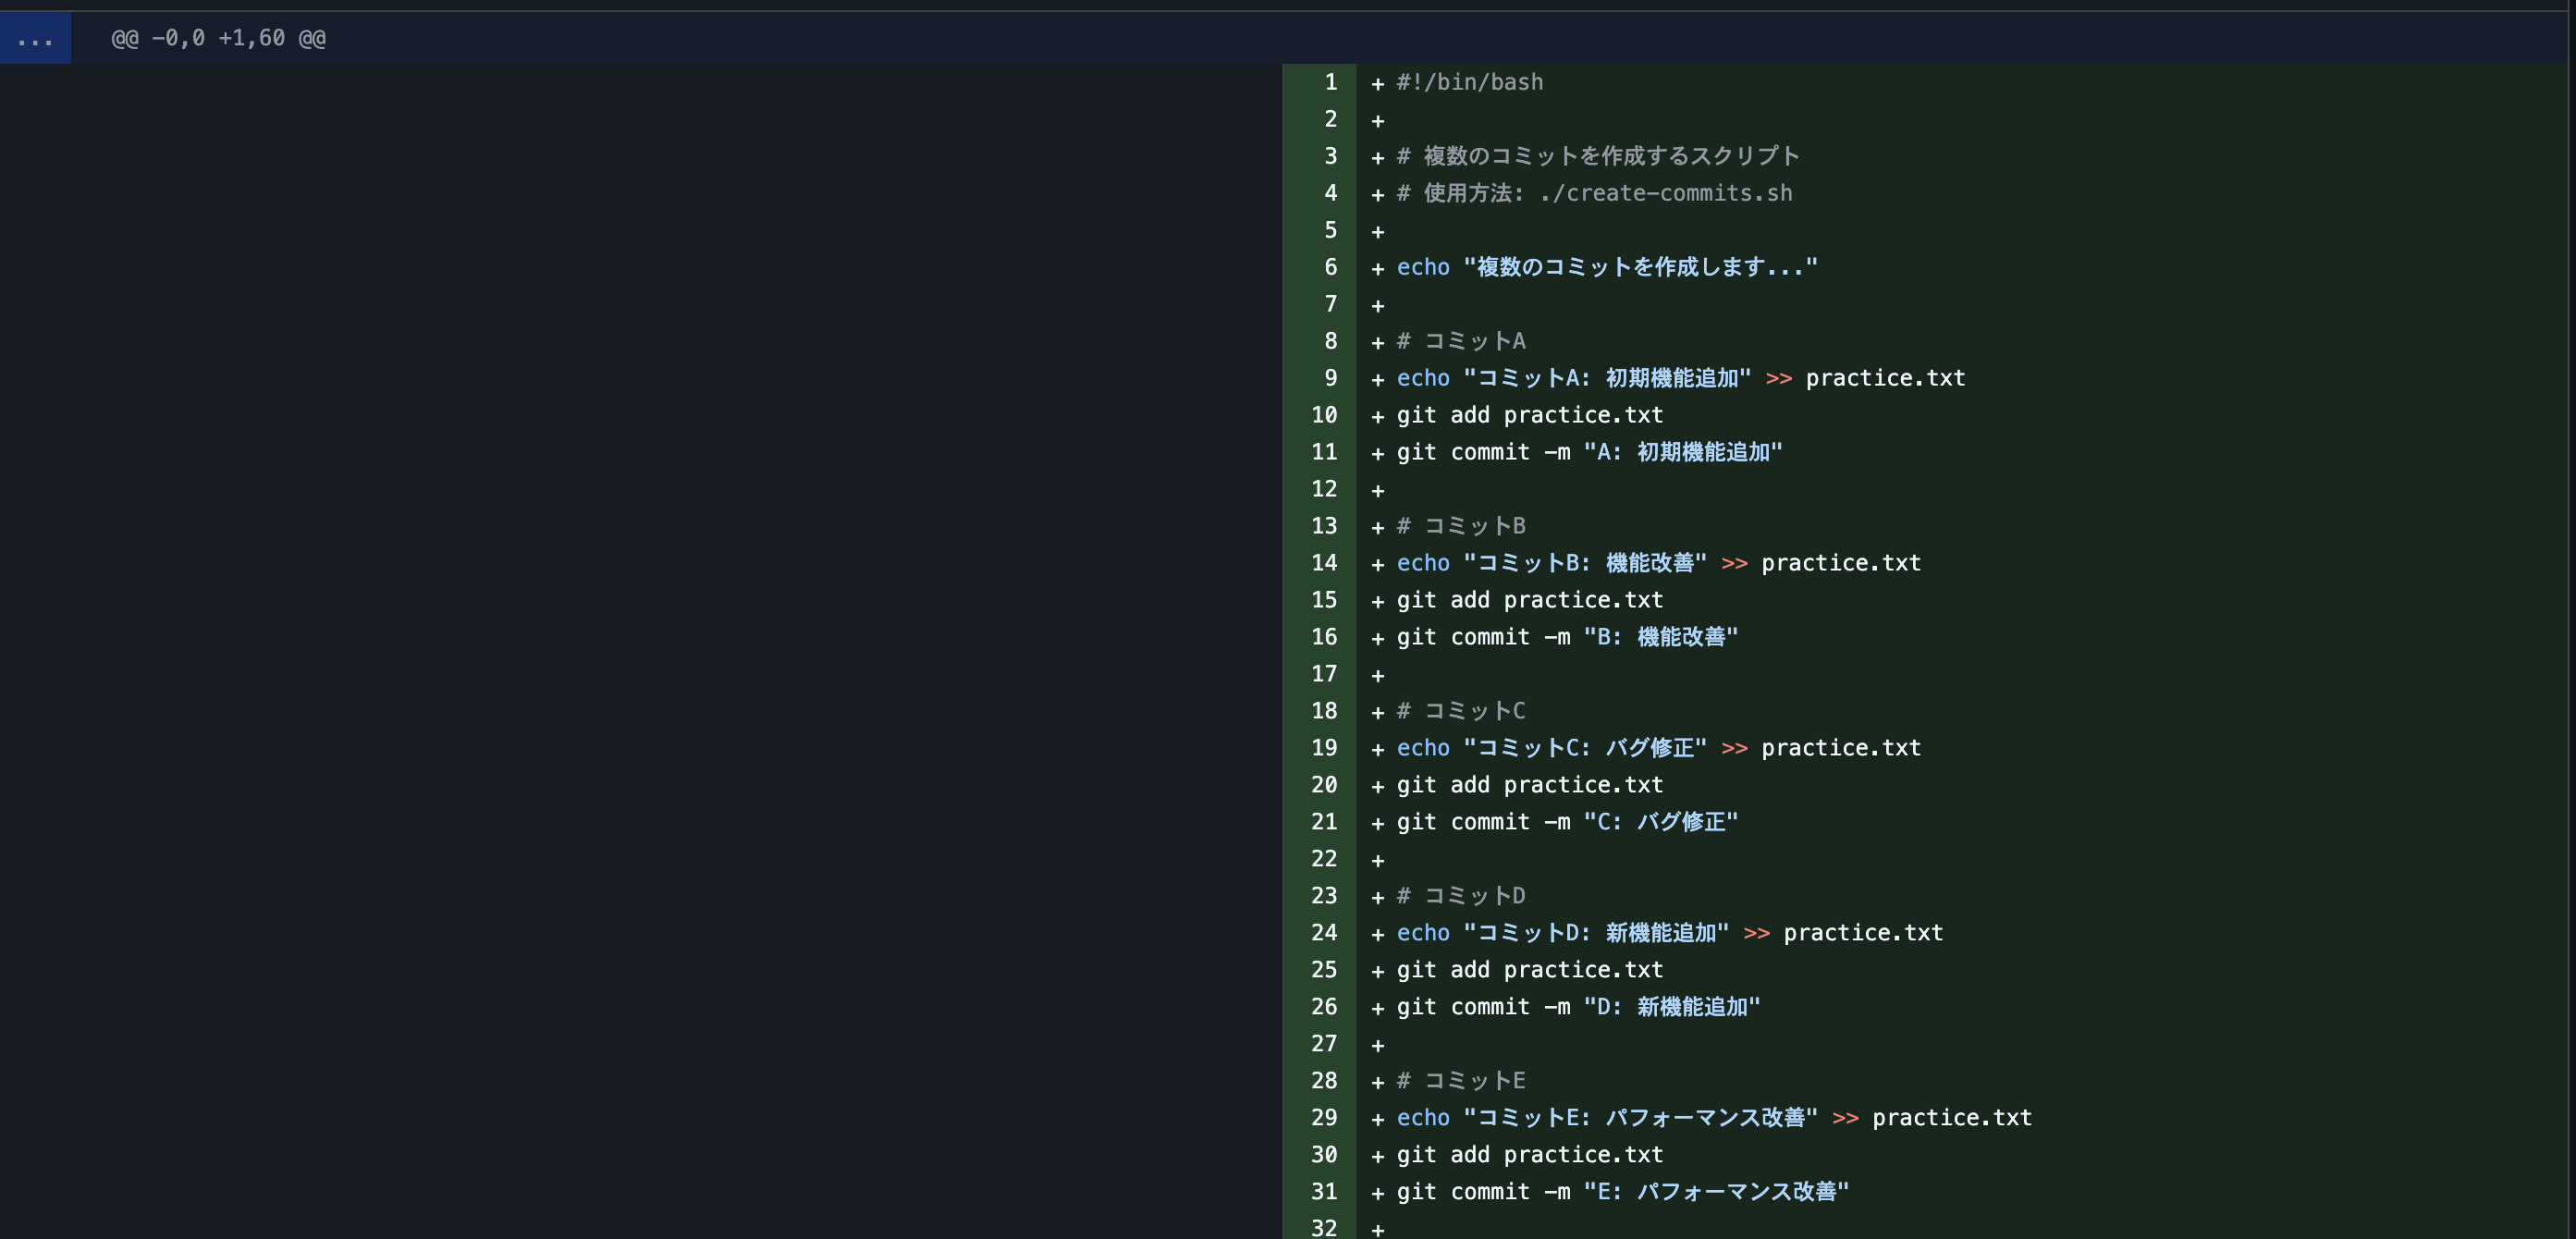Viewport: 2576px width, 1239px height.
Task: Click the added line "#!/bin/bash"
Action: point(1469,82)
